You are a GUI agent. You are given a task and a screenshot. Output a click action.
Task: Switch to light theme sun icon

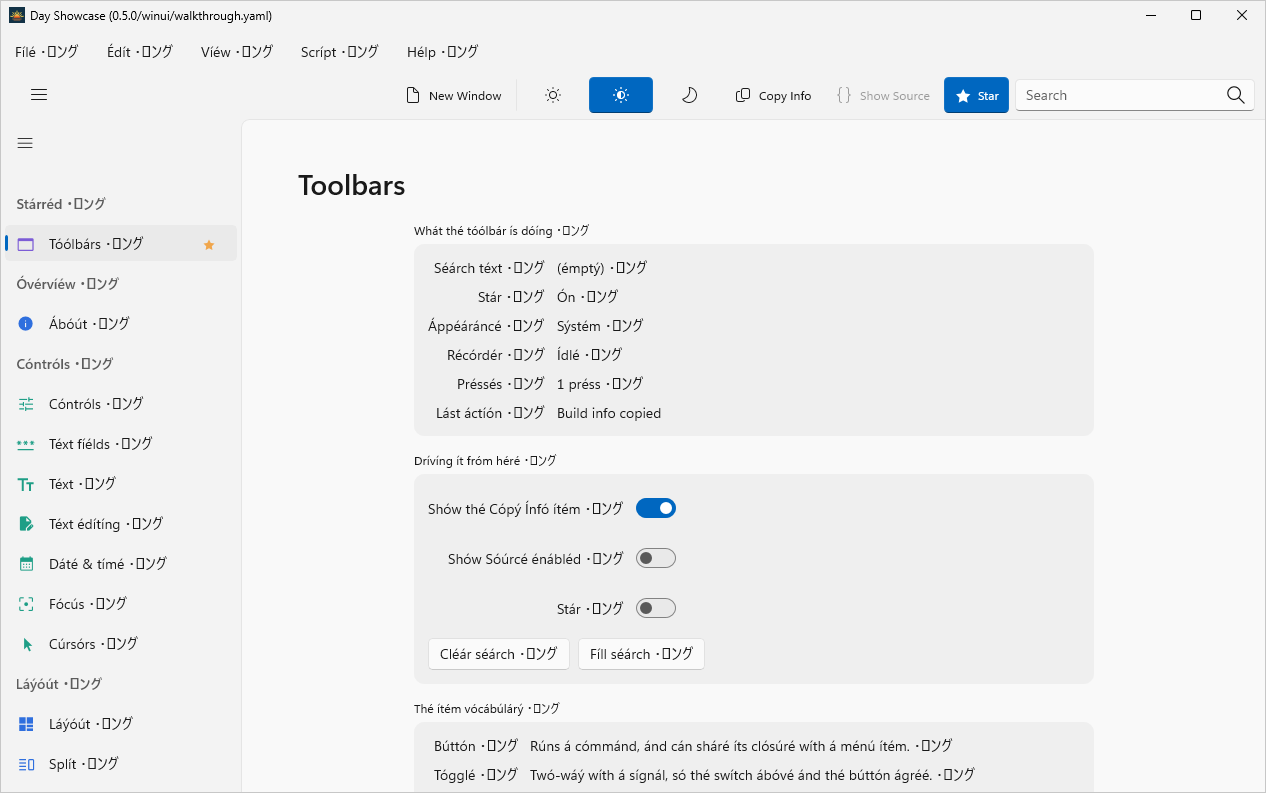(x=553, y=95)
